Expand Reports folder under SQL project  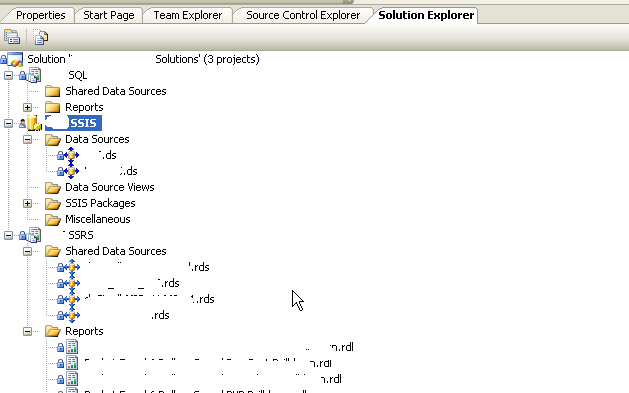[x=27, y=107]
